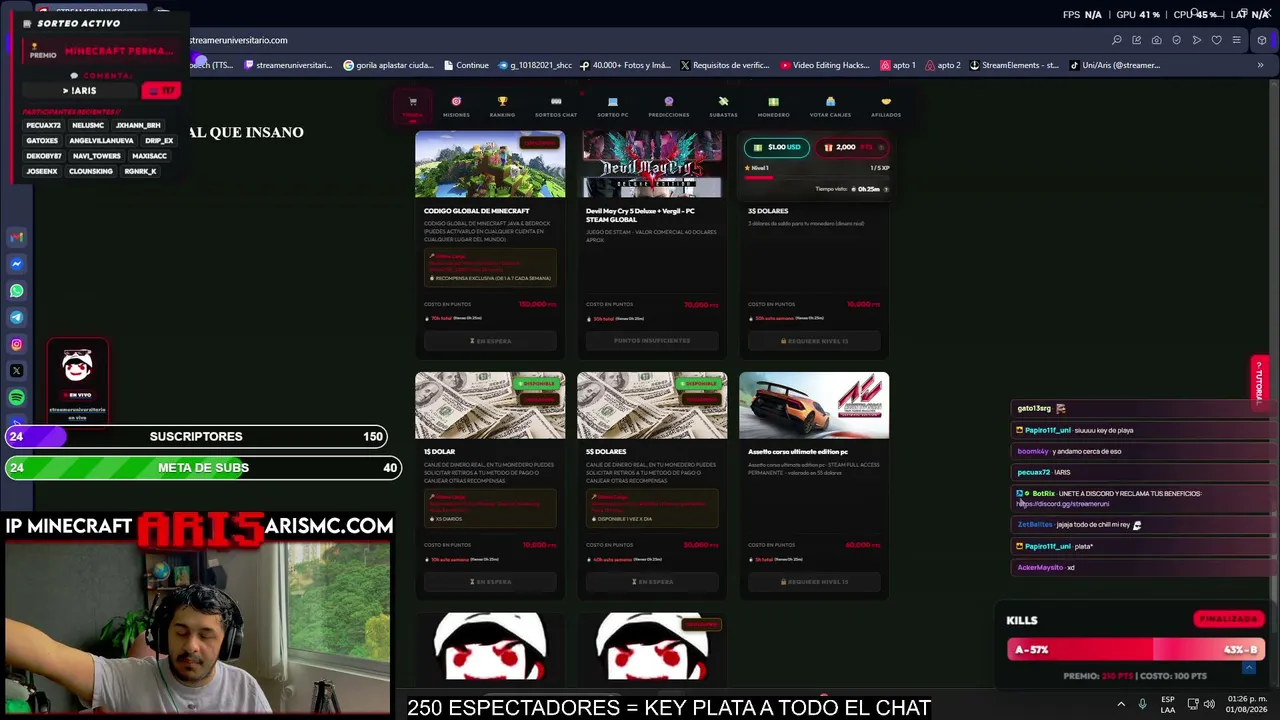Click the 1$ Dolar money image
The width and height of the screenshot is (1280, 720).
pos(490,405)
